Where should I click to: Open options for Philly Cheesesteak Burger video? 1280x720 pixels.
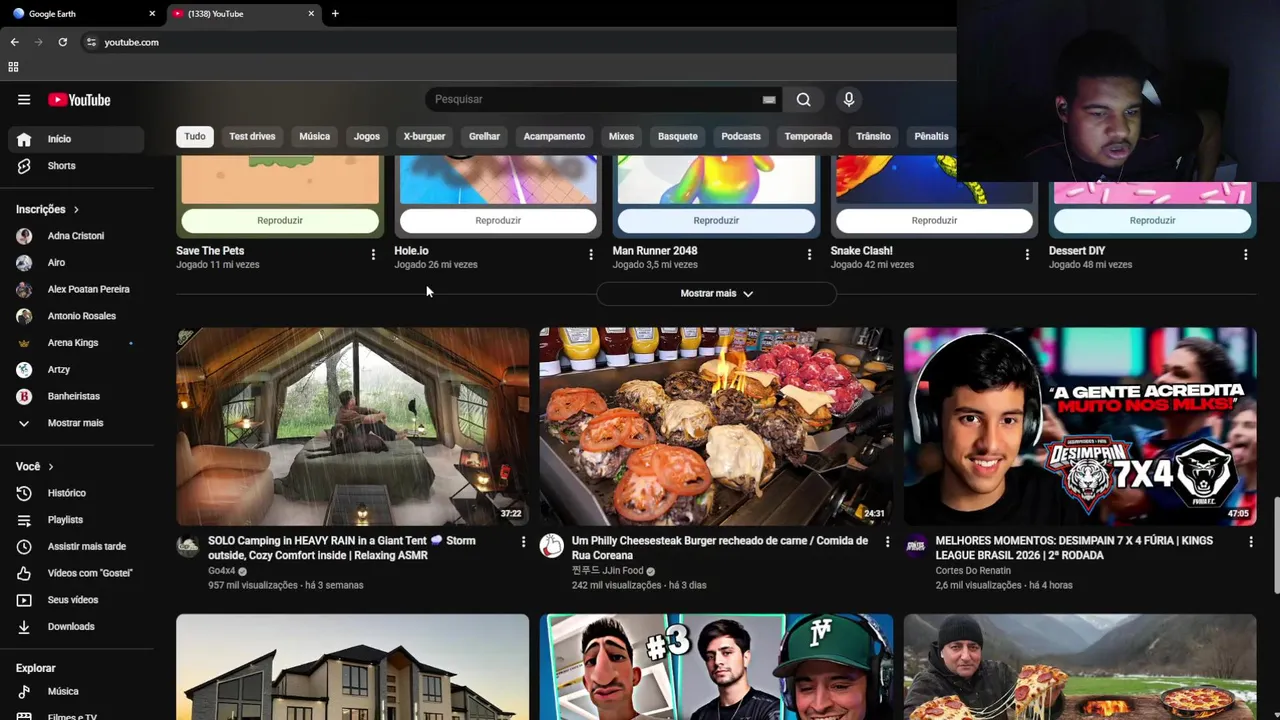coord(887,542)
